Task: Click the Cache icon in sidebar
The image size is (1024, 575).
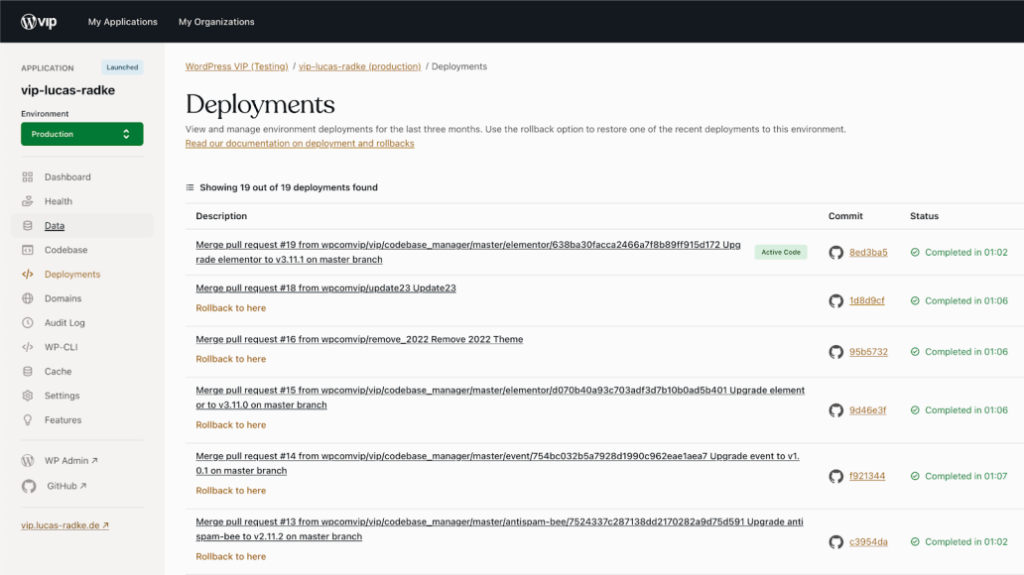Action: click(x=27, y=371)
